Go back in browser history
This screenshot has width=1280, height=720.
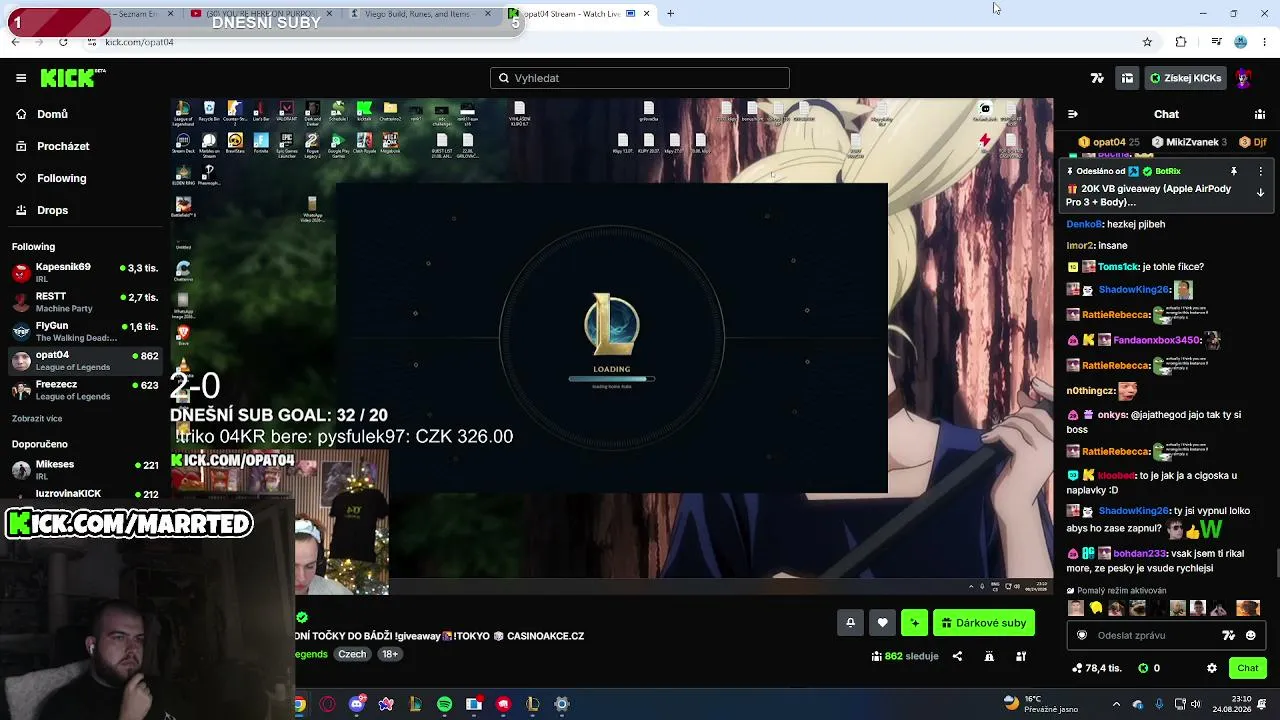[15, 42]
